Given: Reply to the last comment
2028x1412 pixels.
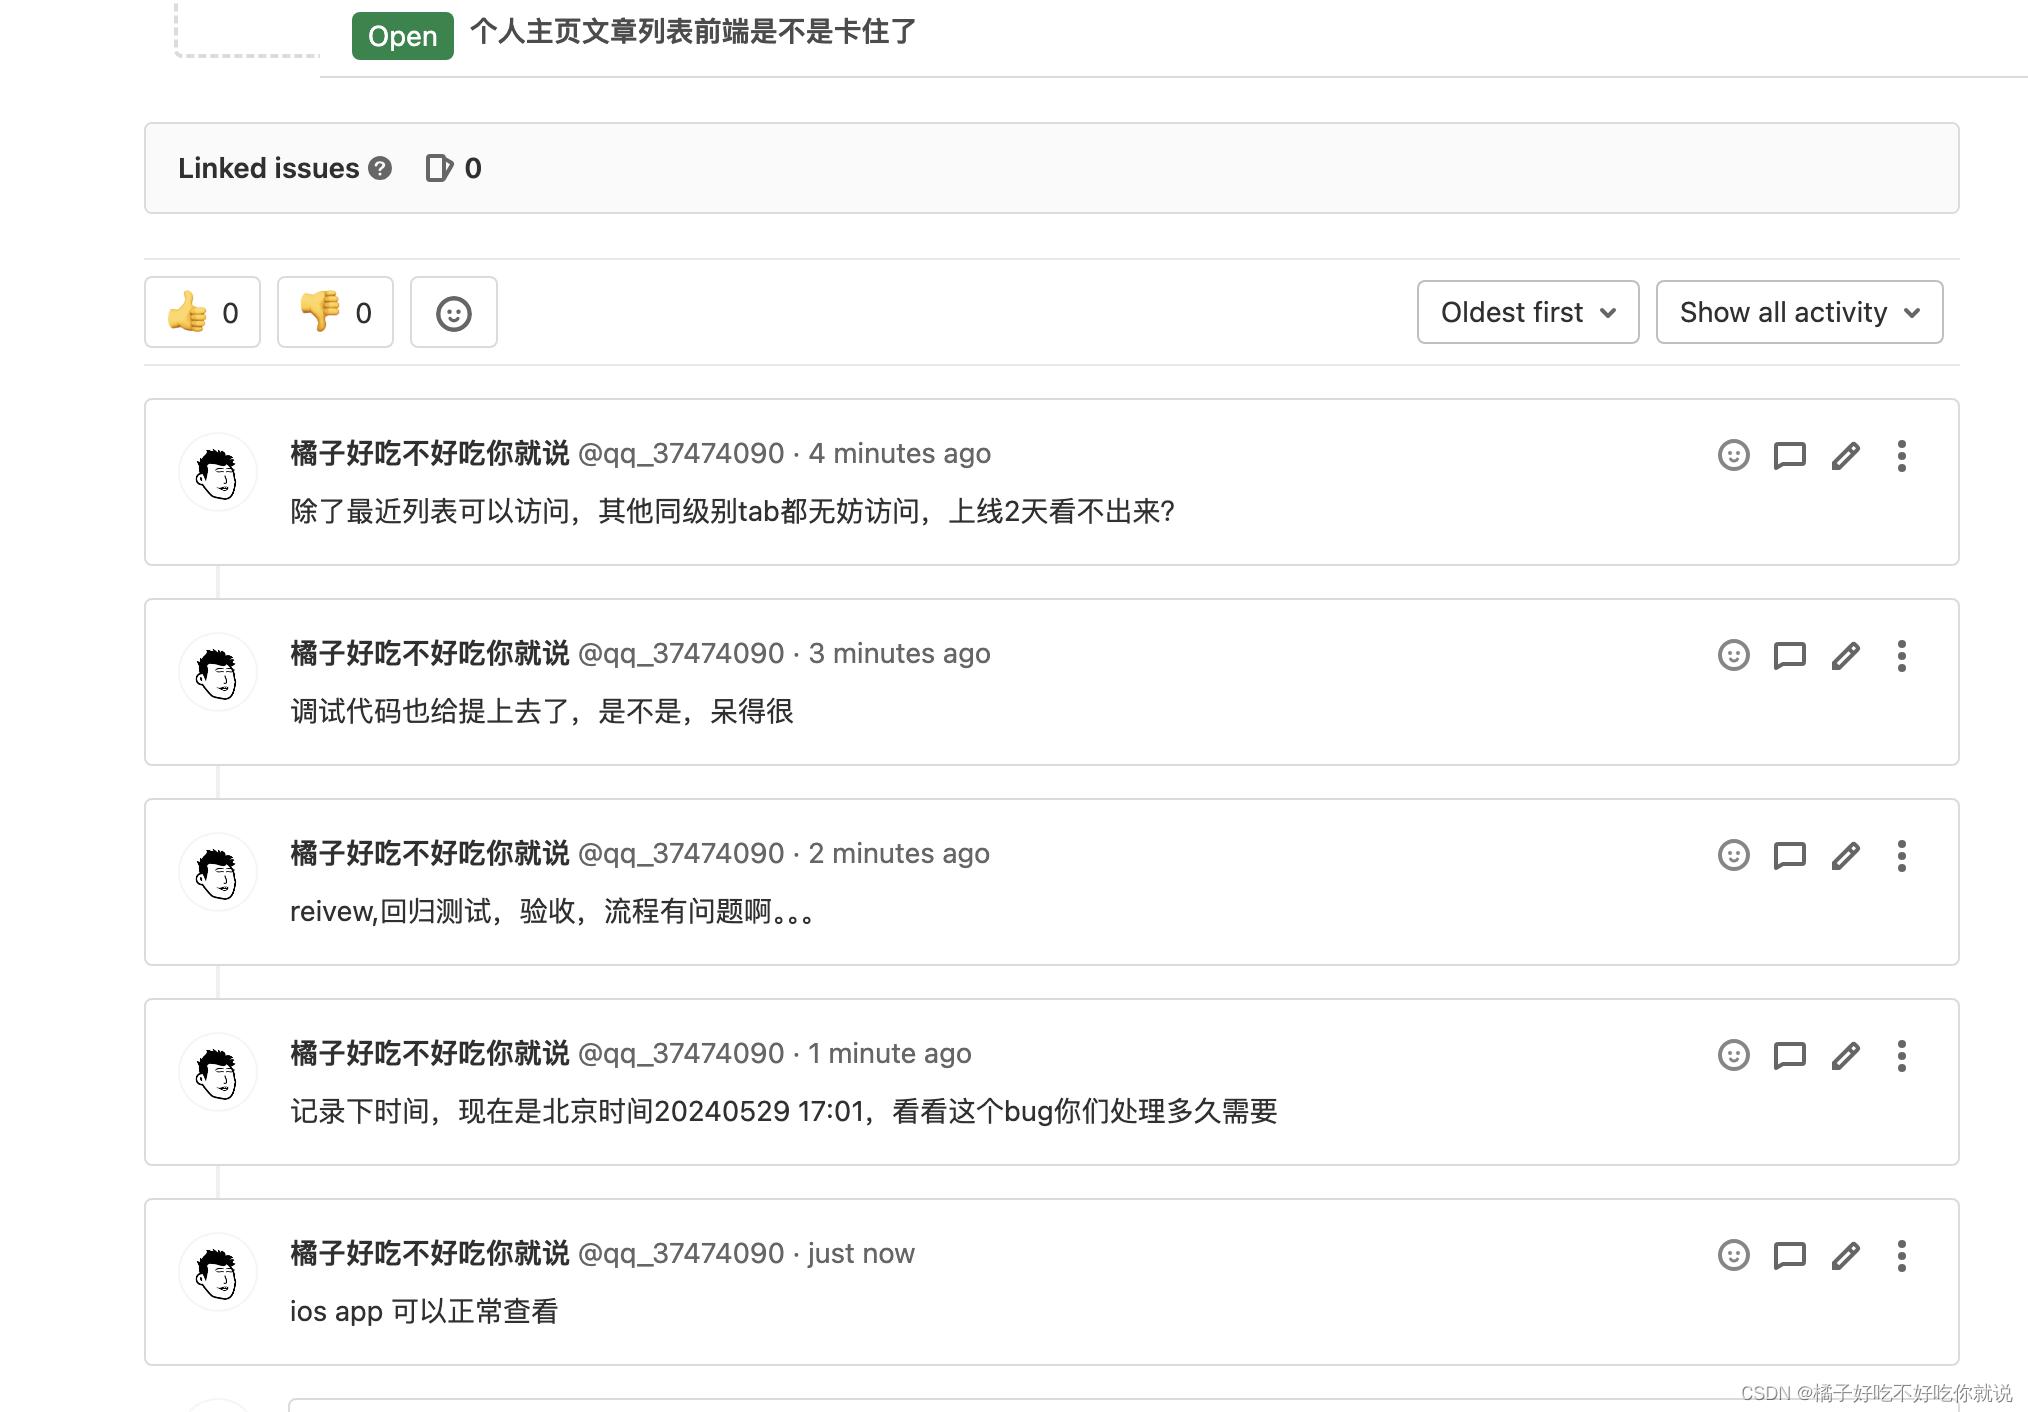Looking at the screenshot, I should point(1789,1255).
